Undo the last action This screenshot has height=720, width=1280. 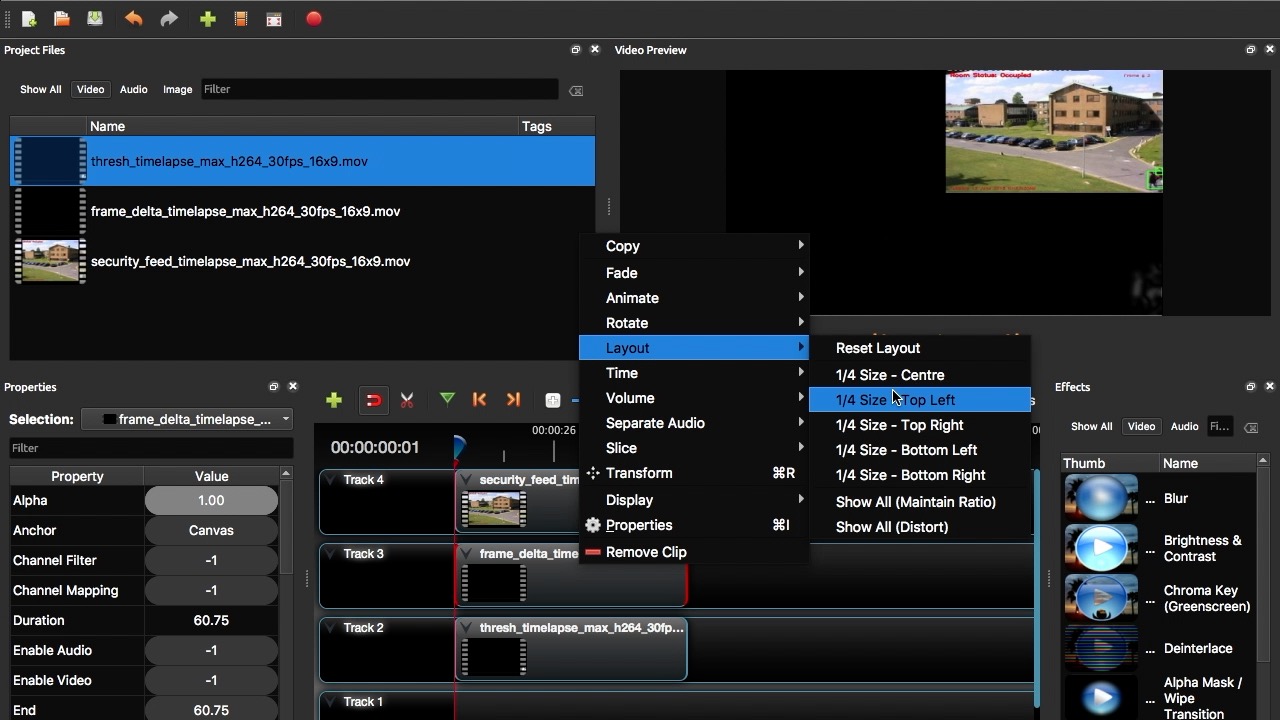133,18
